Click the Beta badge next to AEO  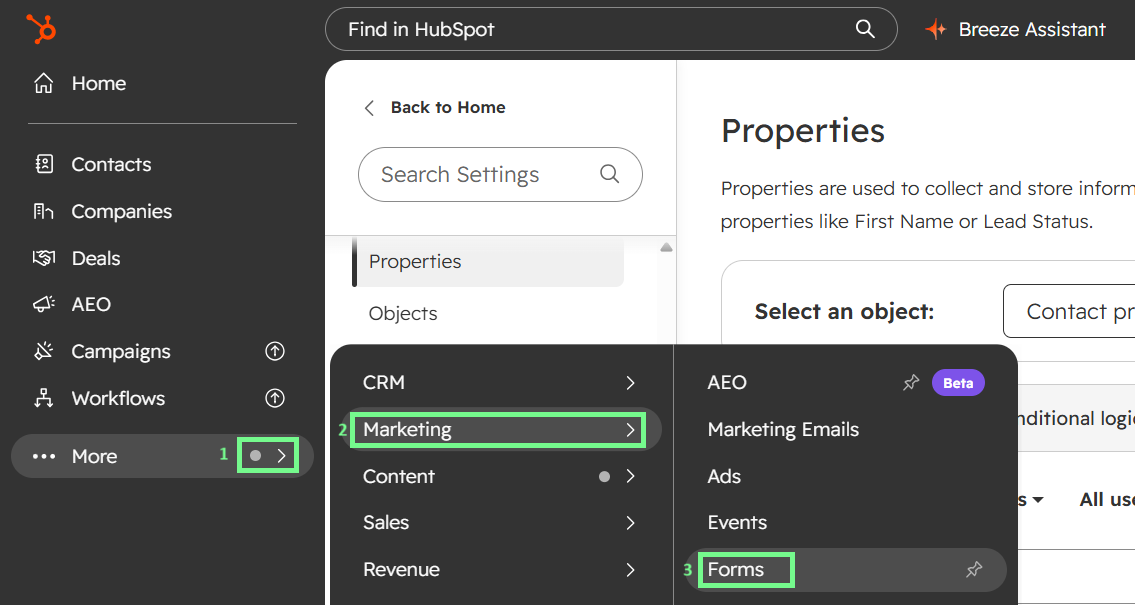958,383
